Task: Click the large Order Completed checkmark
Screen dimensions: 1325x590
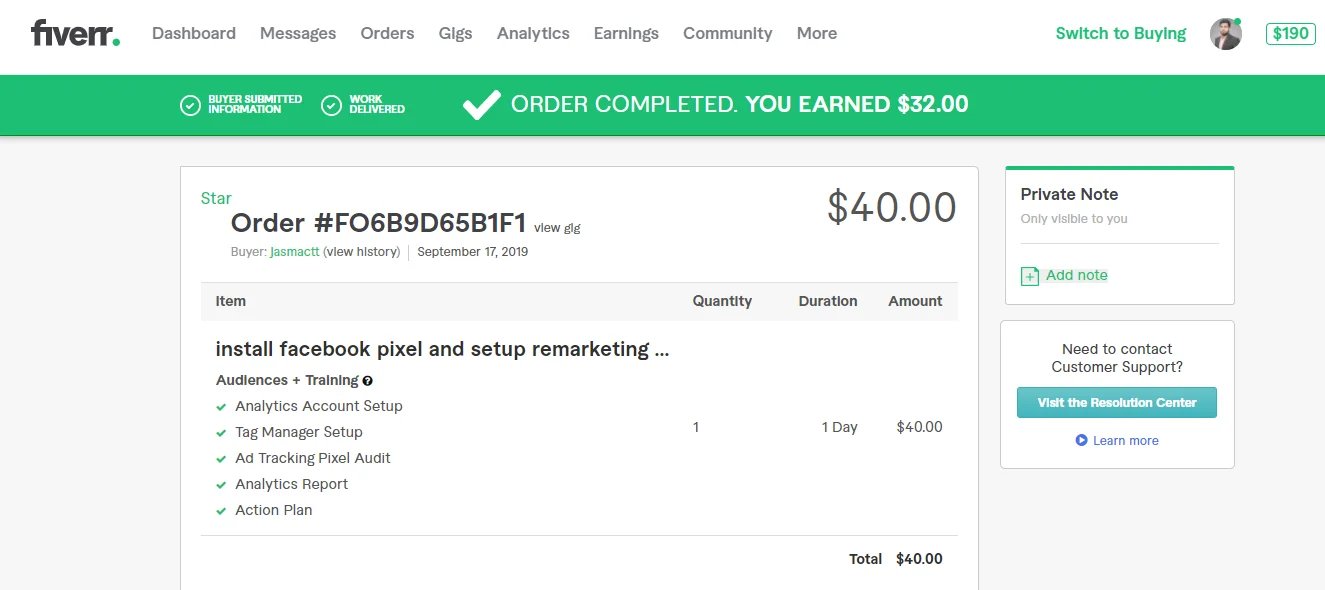Action: pos(482,104)
